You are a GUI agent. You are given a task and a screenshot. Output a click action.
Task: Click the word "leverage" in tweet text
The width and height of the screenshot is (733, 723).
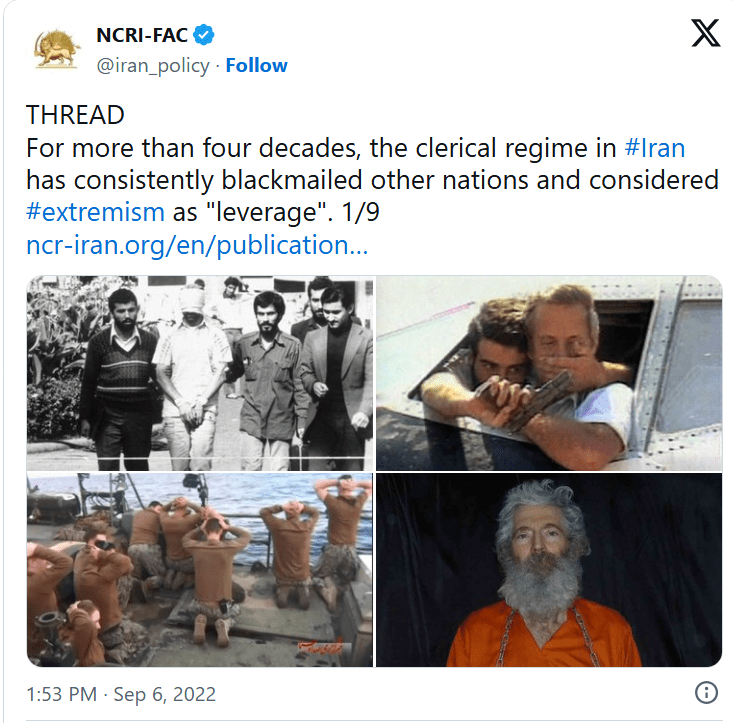click(x=266, y=213)
